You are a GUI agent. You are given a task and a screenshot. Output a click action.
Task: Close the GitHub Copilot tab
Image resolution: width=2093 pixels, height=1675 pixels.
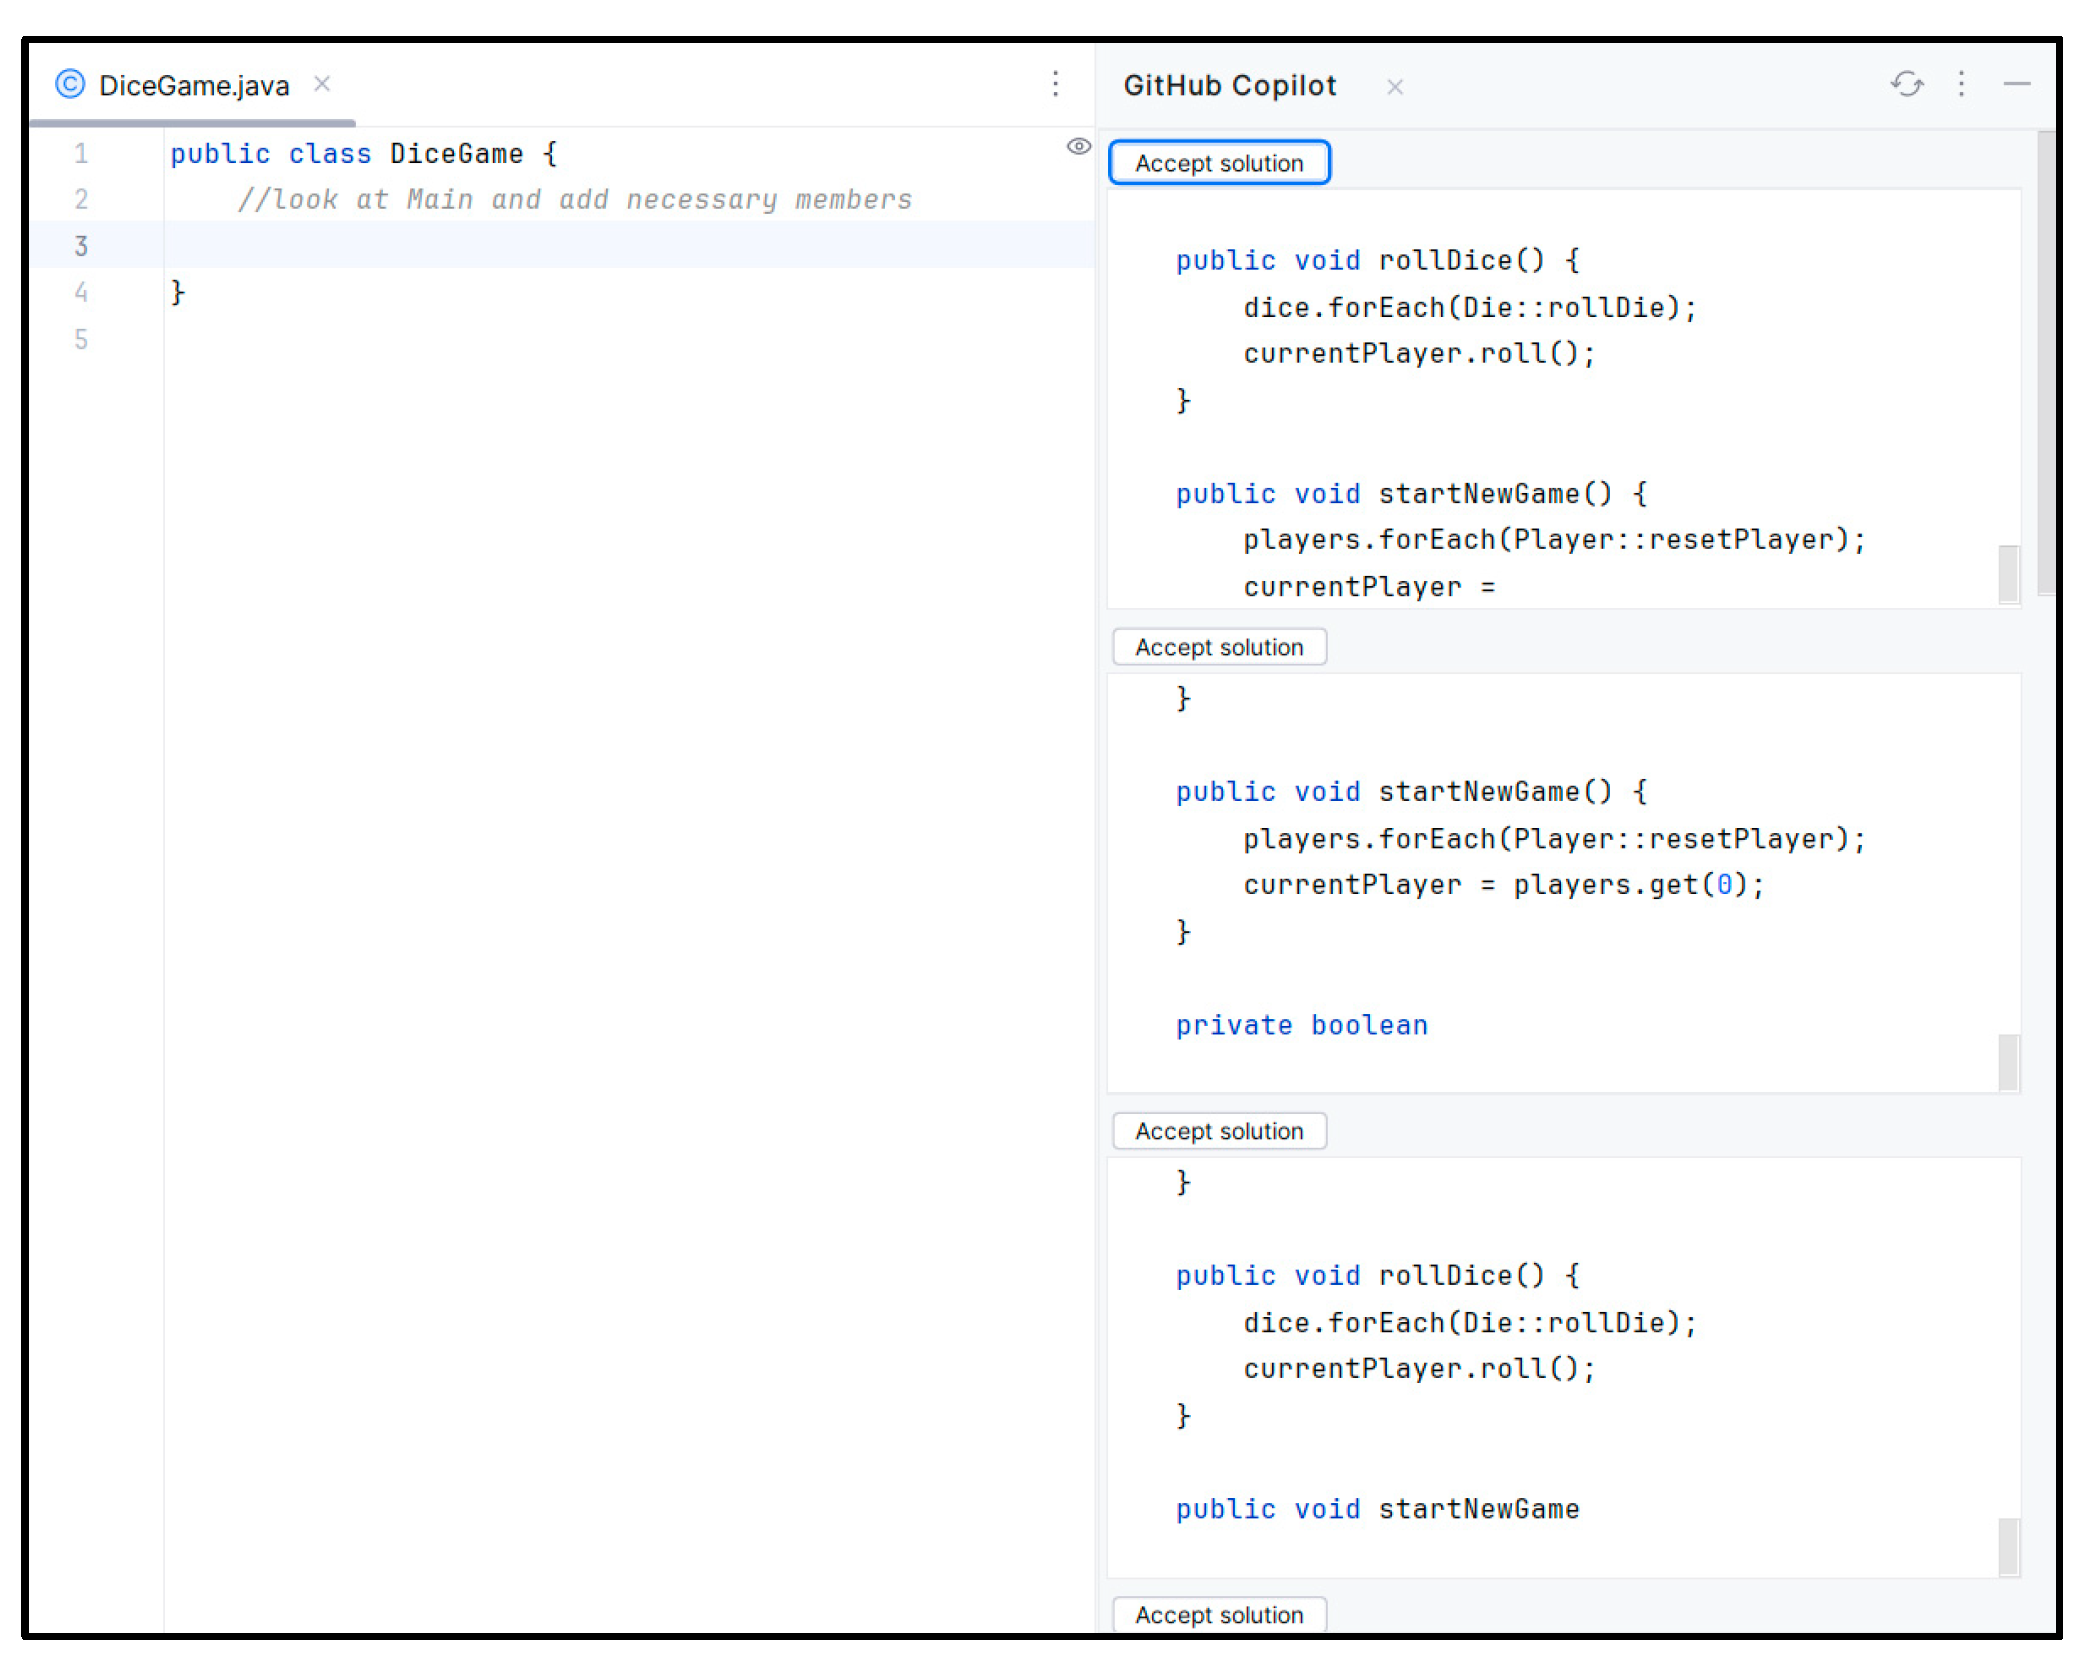(x=1394, y=87)
